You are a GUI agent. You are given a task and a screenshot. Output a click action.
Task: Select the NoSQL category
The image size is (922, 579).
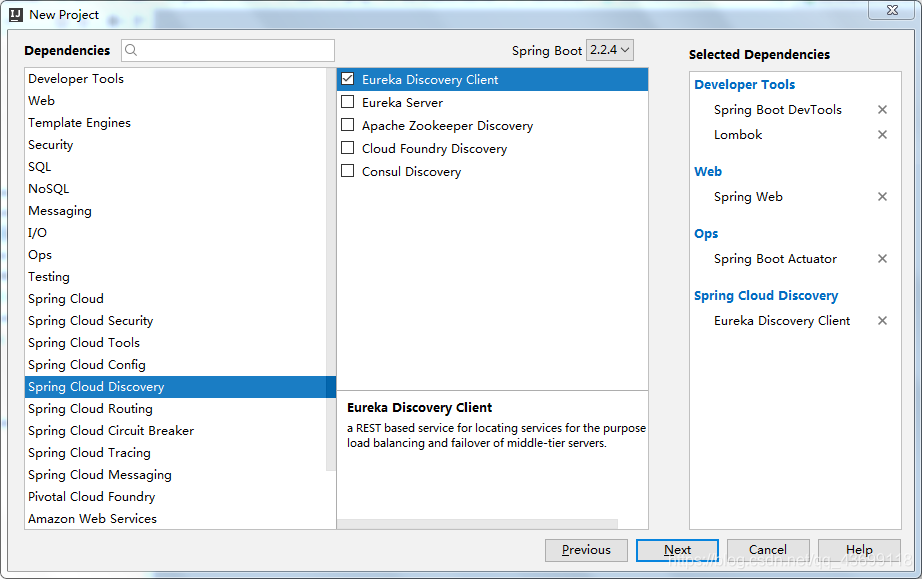[176, 189]
